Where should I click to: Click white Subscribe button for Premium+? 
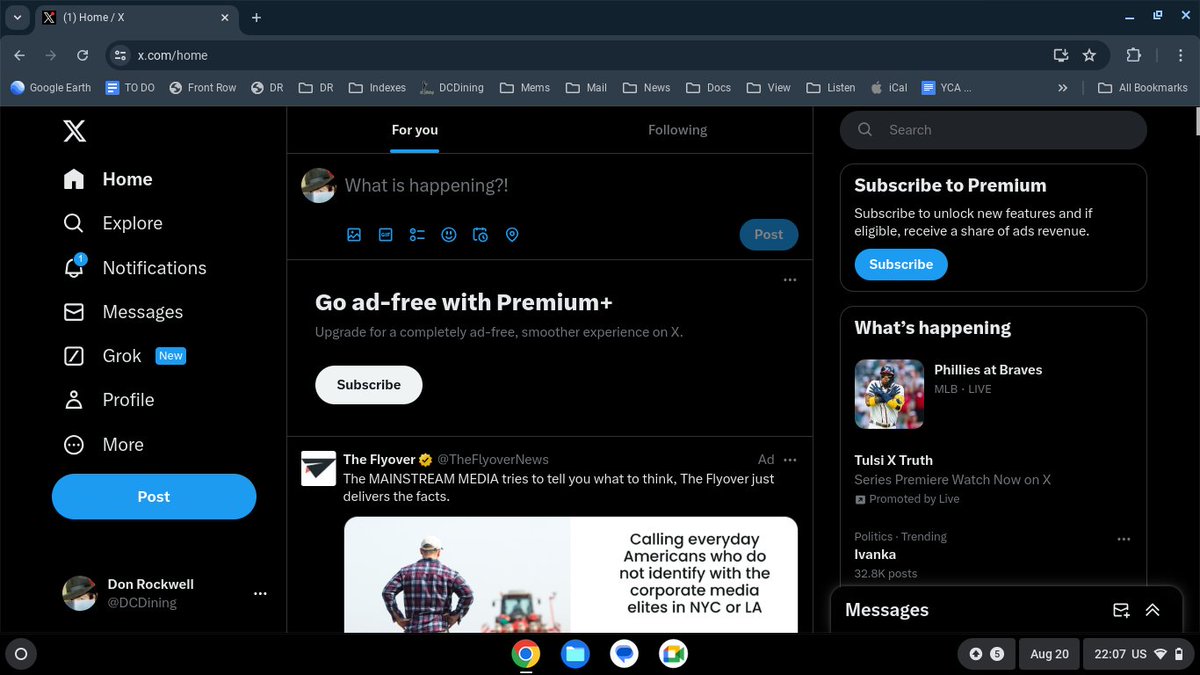(x=369, y=385)
